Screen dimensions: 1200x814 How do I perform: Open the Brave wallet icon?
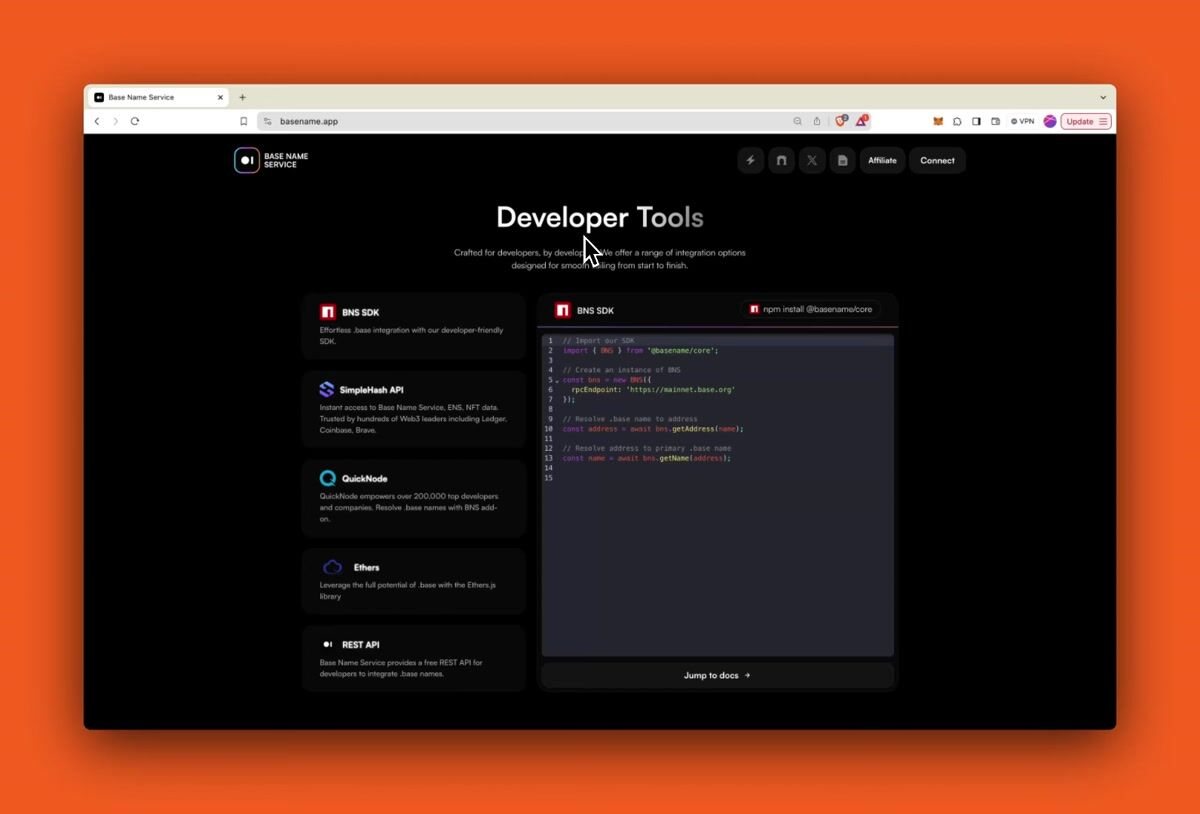995,121
